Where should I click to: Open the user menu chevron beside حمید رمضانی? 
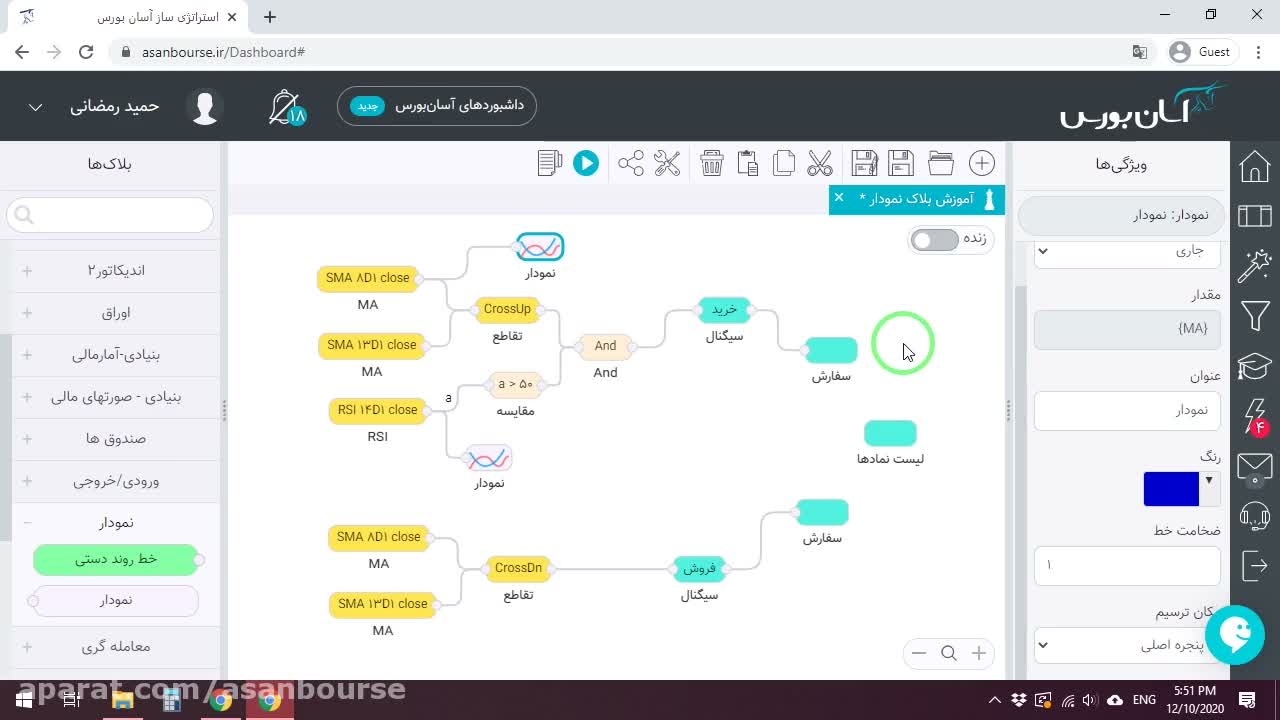[x=35, y=107]
